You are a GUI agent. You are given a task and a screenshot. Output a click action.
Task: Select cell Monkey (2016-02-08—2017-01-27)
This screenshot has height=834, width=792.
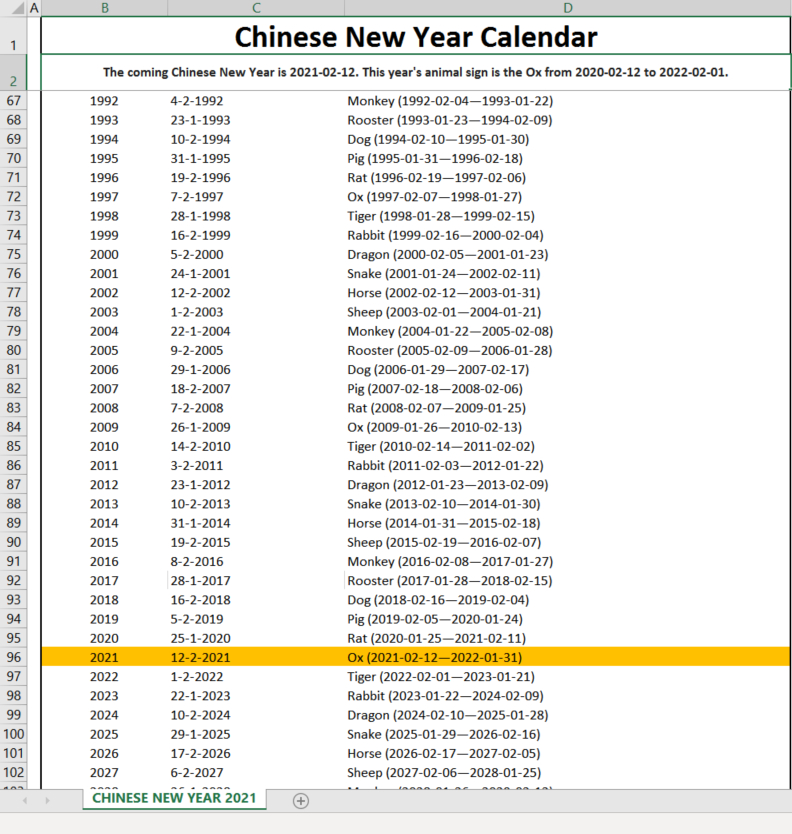coord(568,561)
